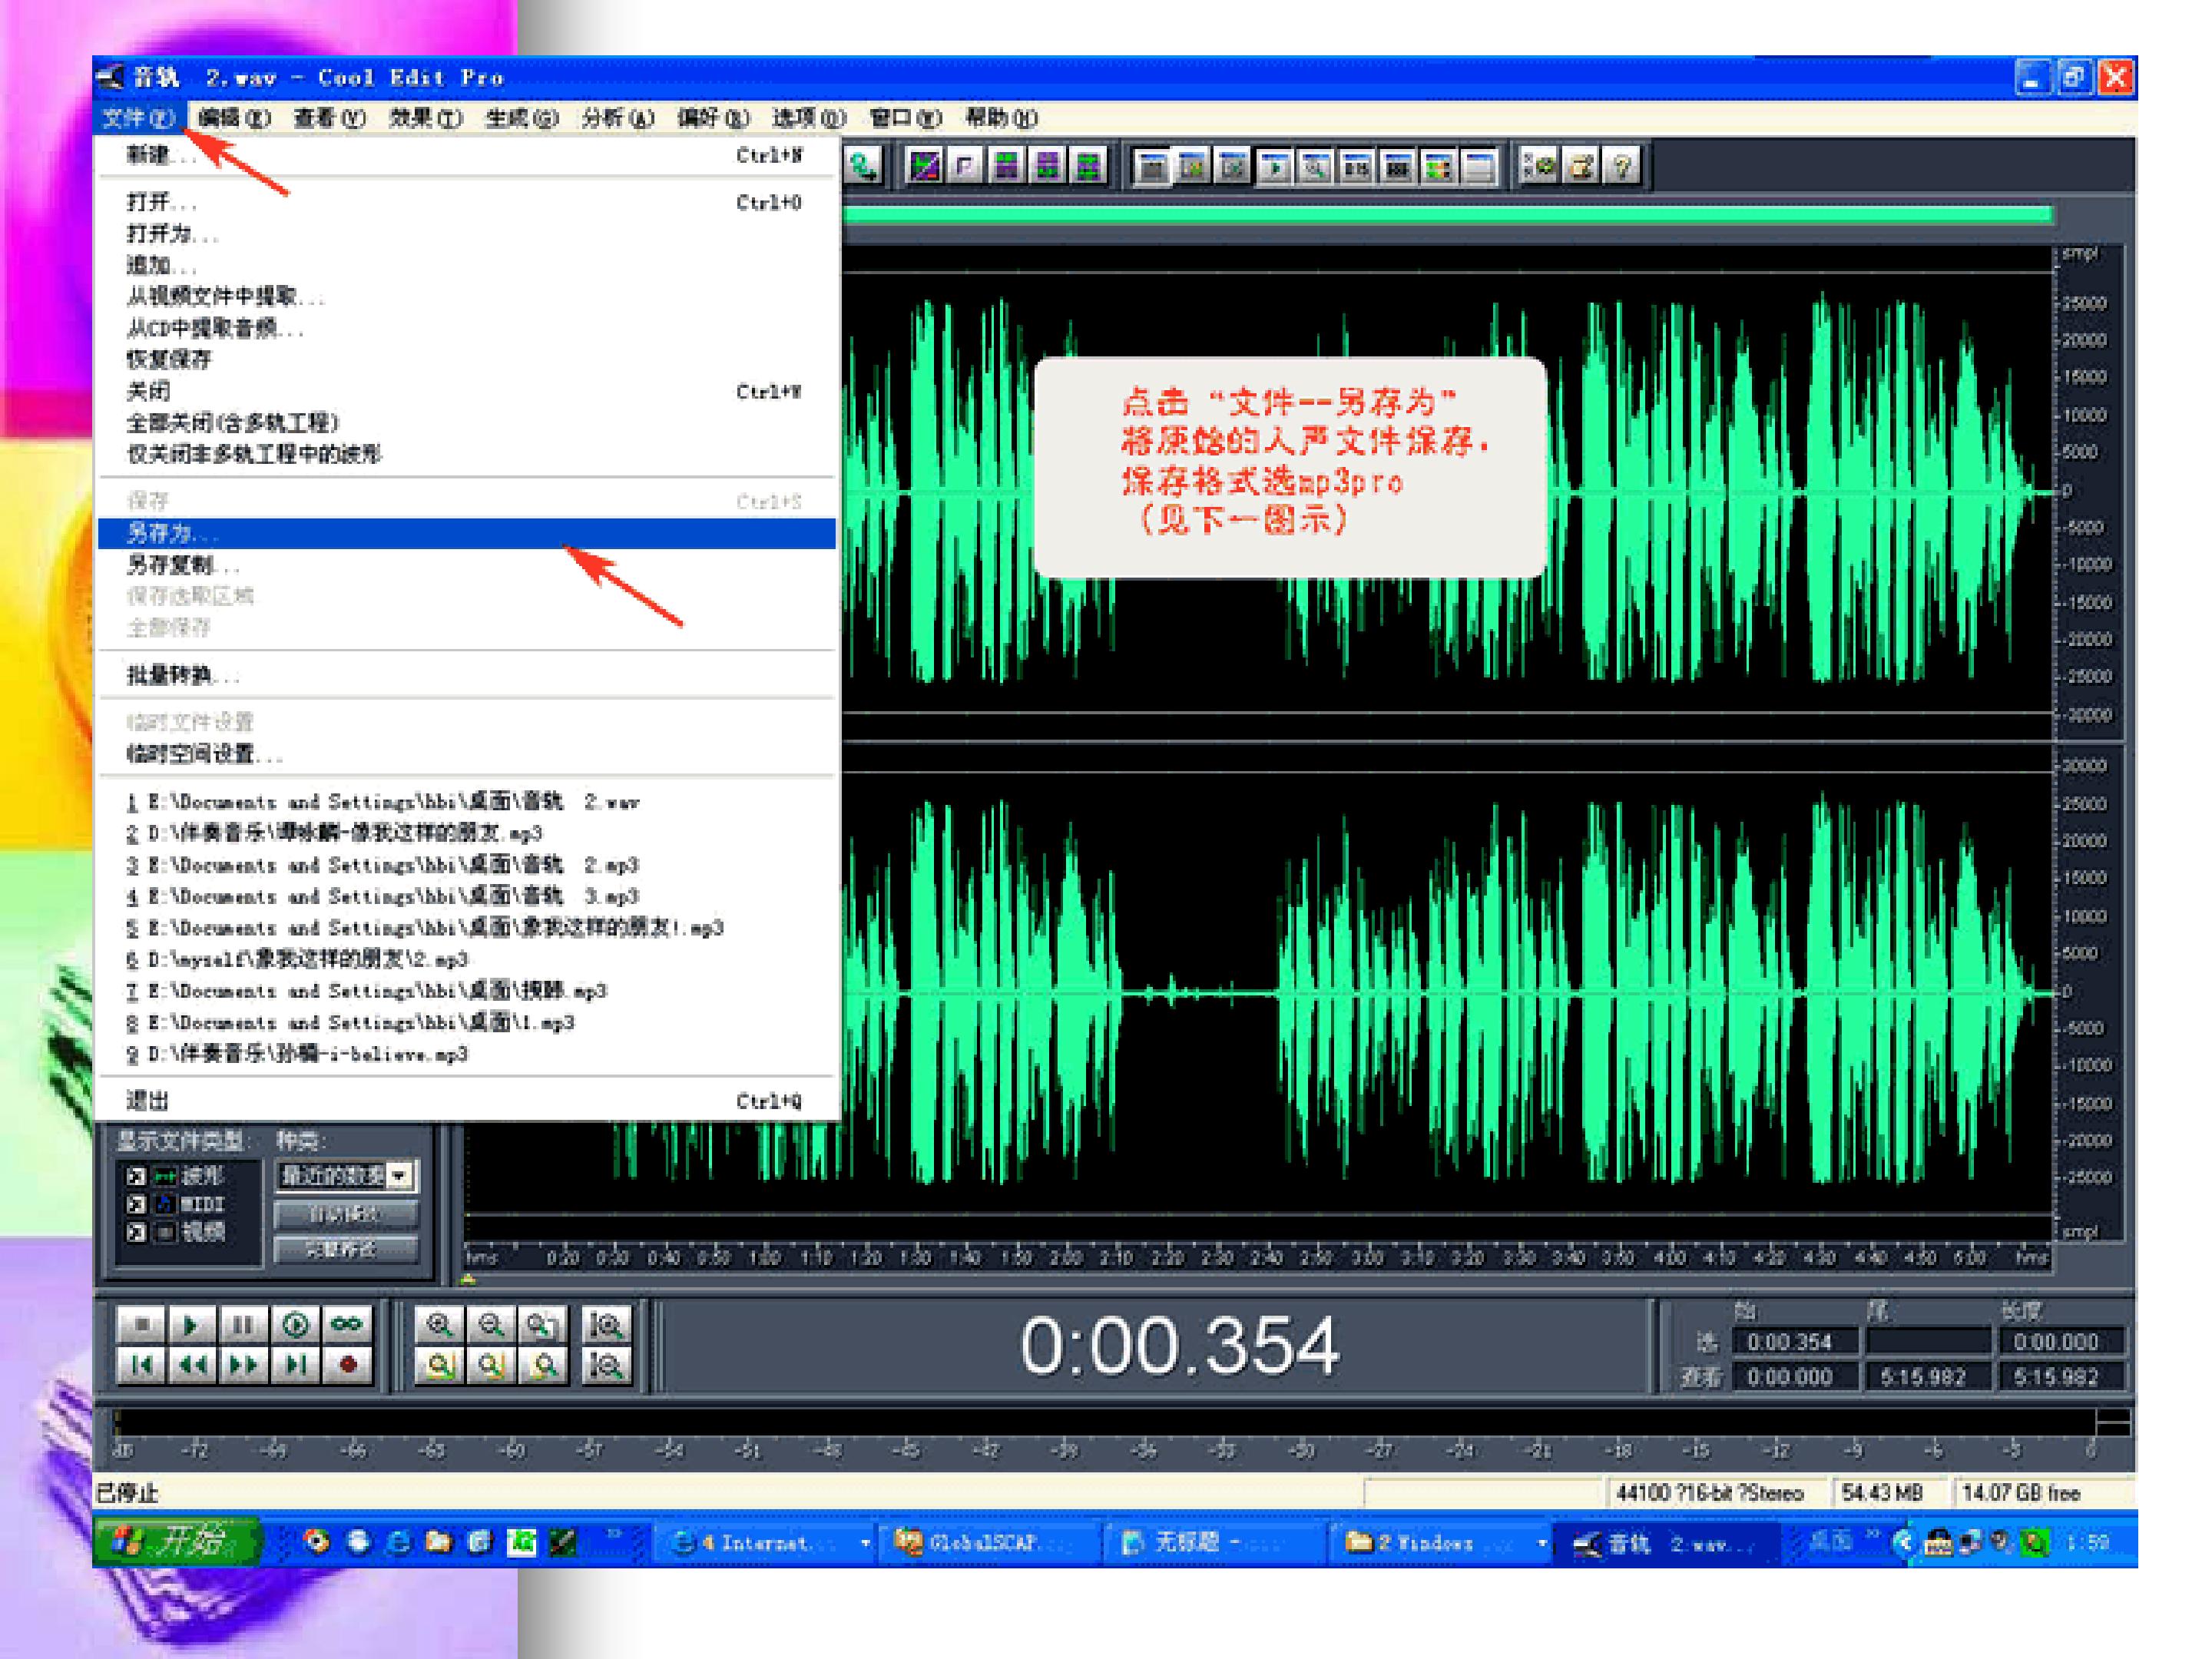Click the zoom in horizontally magnifier
2212x1659 pixels.
439,1325
